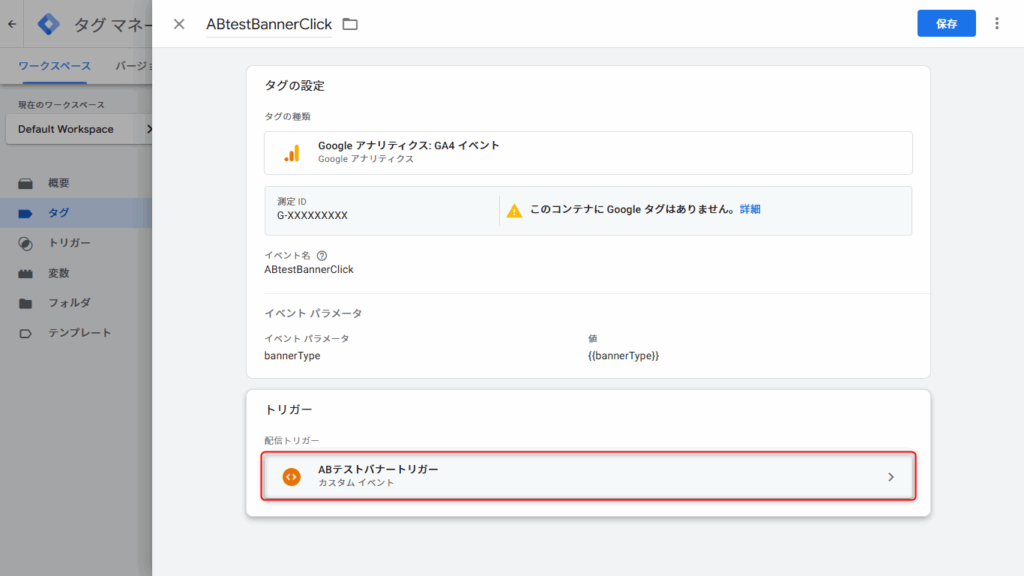This screenshot has height=576, width=1024.
Task: Click the タグ label icon
Action: coord(25,214)
